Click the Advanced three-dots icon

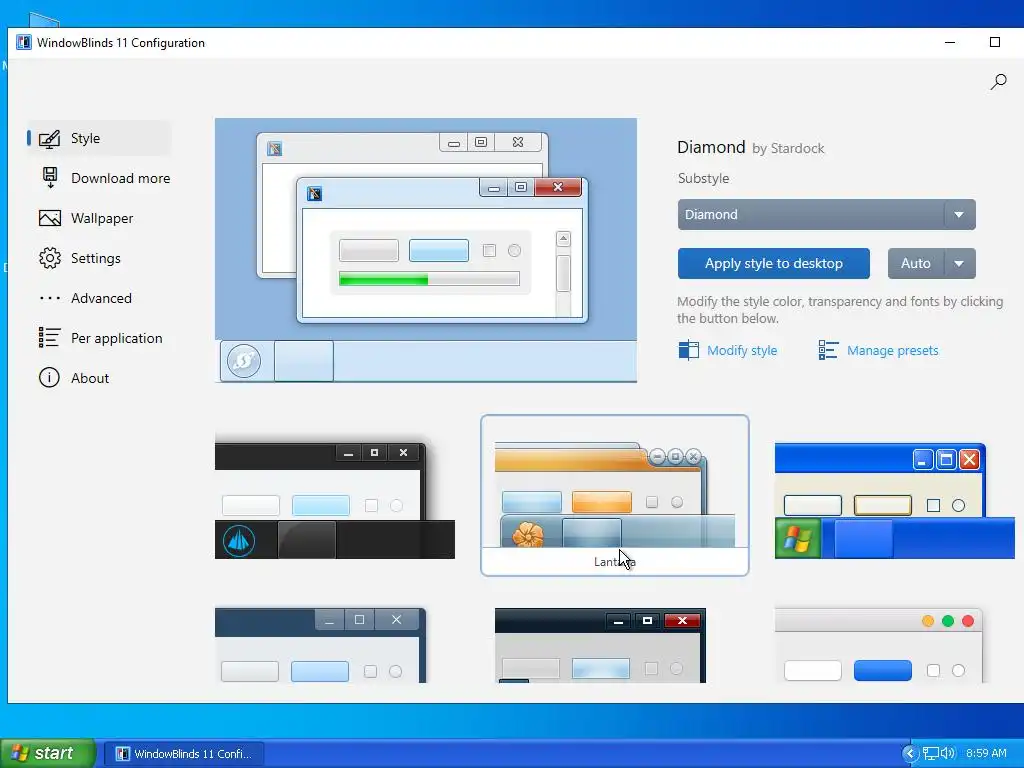[50, 298]
